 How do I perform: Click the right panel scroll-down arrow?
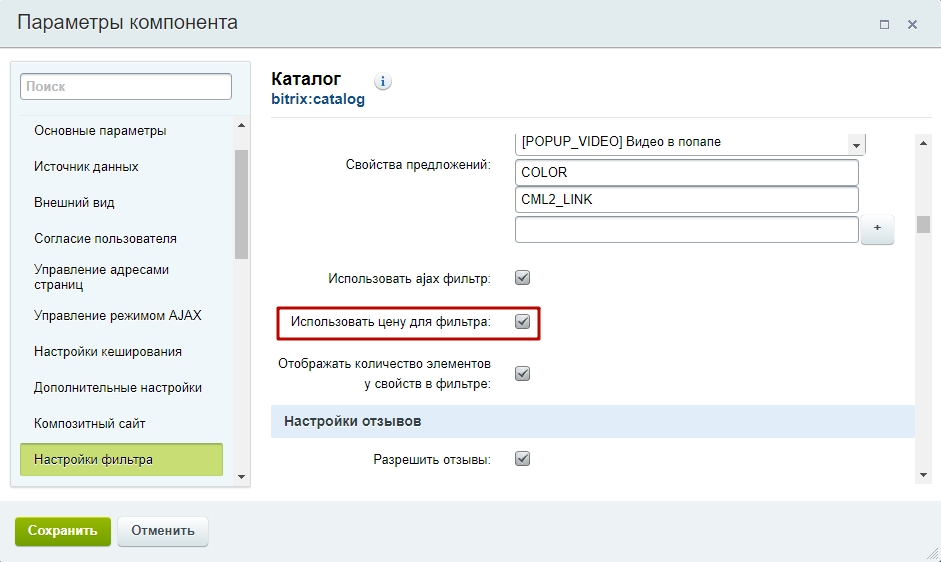924,473
